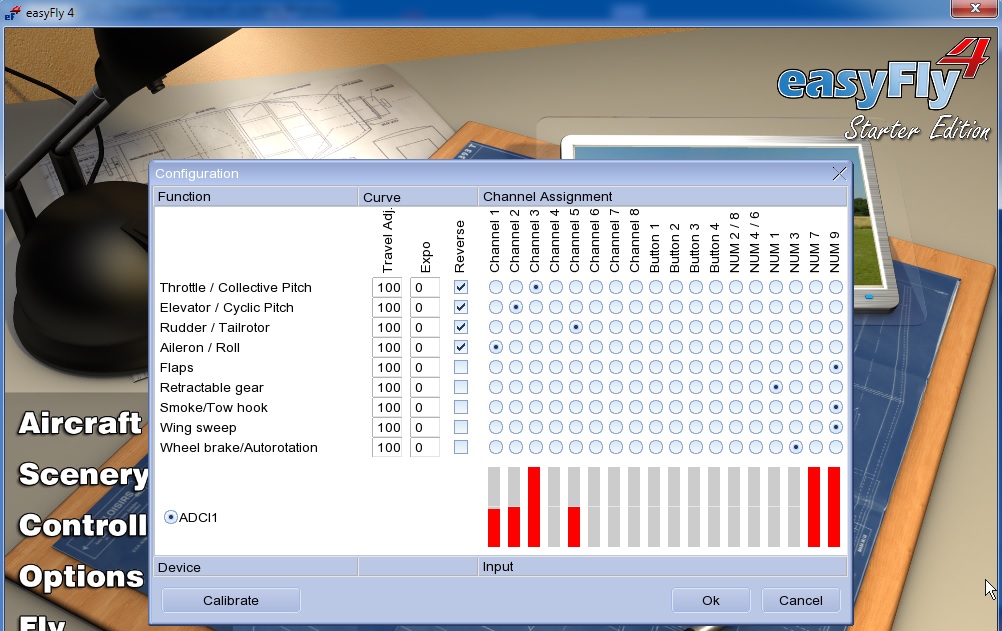
Task: Click Travel Adj. field for Retractable gear
Action: (x=387, y=387)
